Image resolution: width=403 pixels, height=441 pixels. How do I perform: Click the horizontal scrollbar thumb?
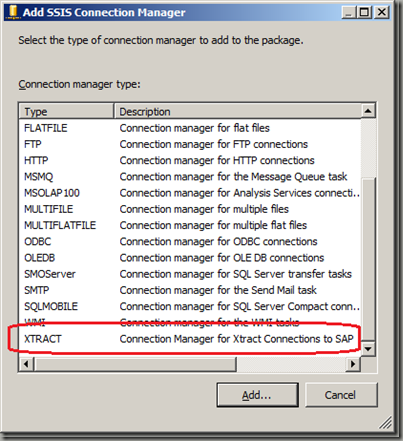(135, 364)
